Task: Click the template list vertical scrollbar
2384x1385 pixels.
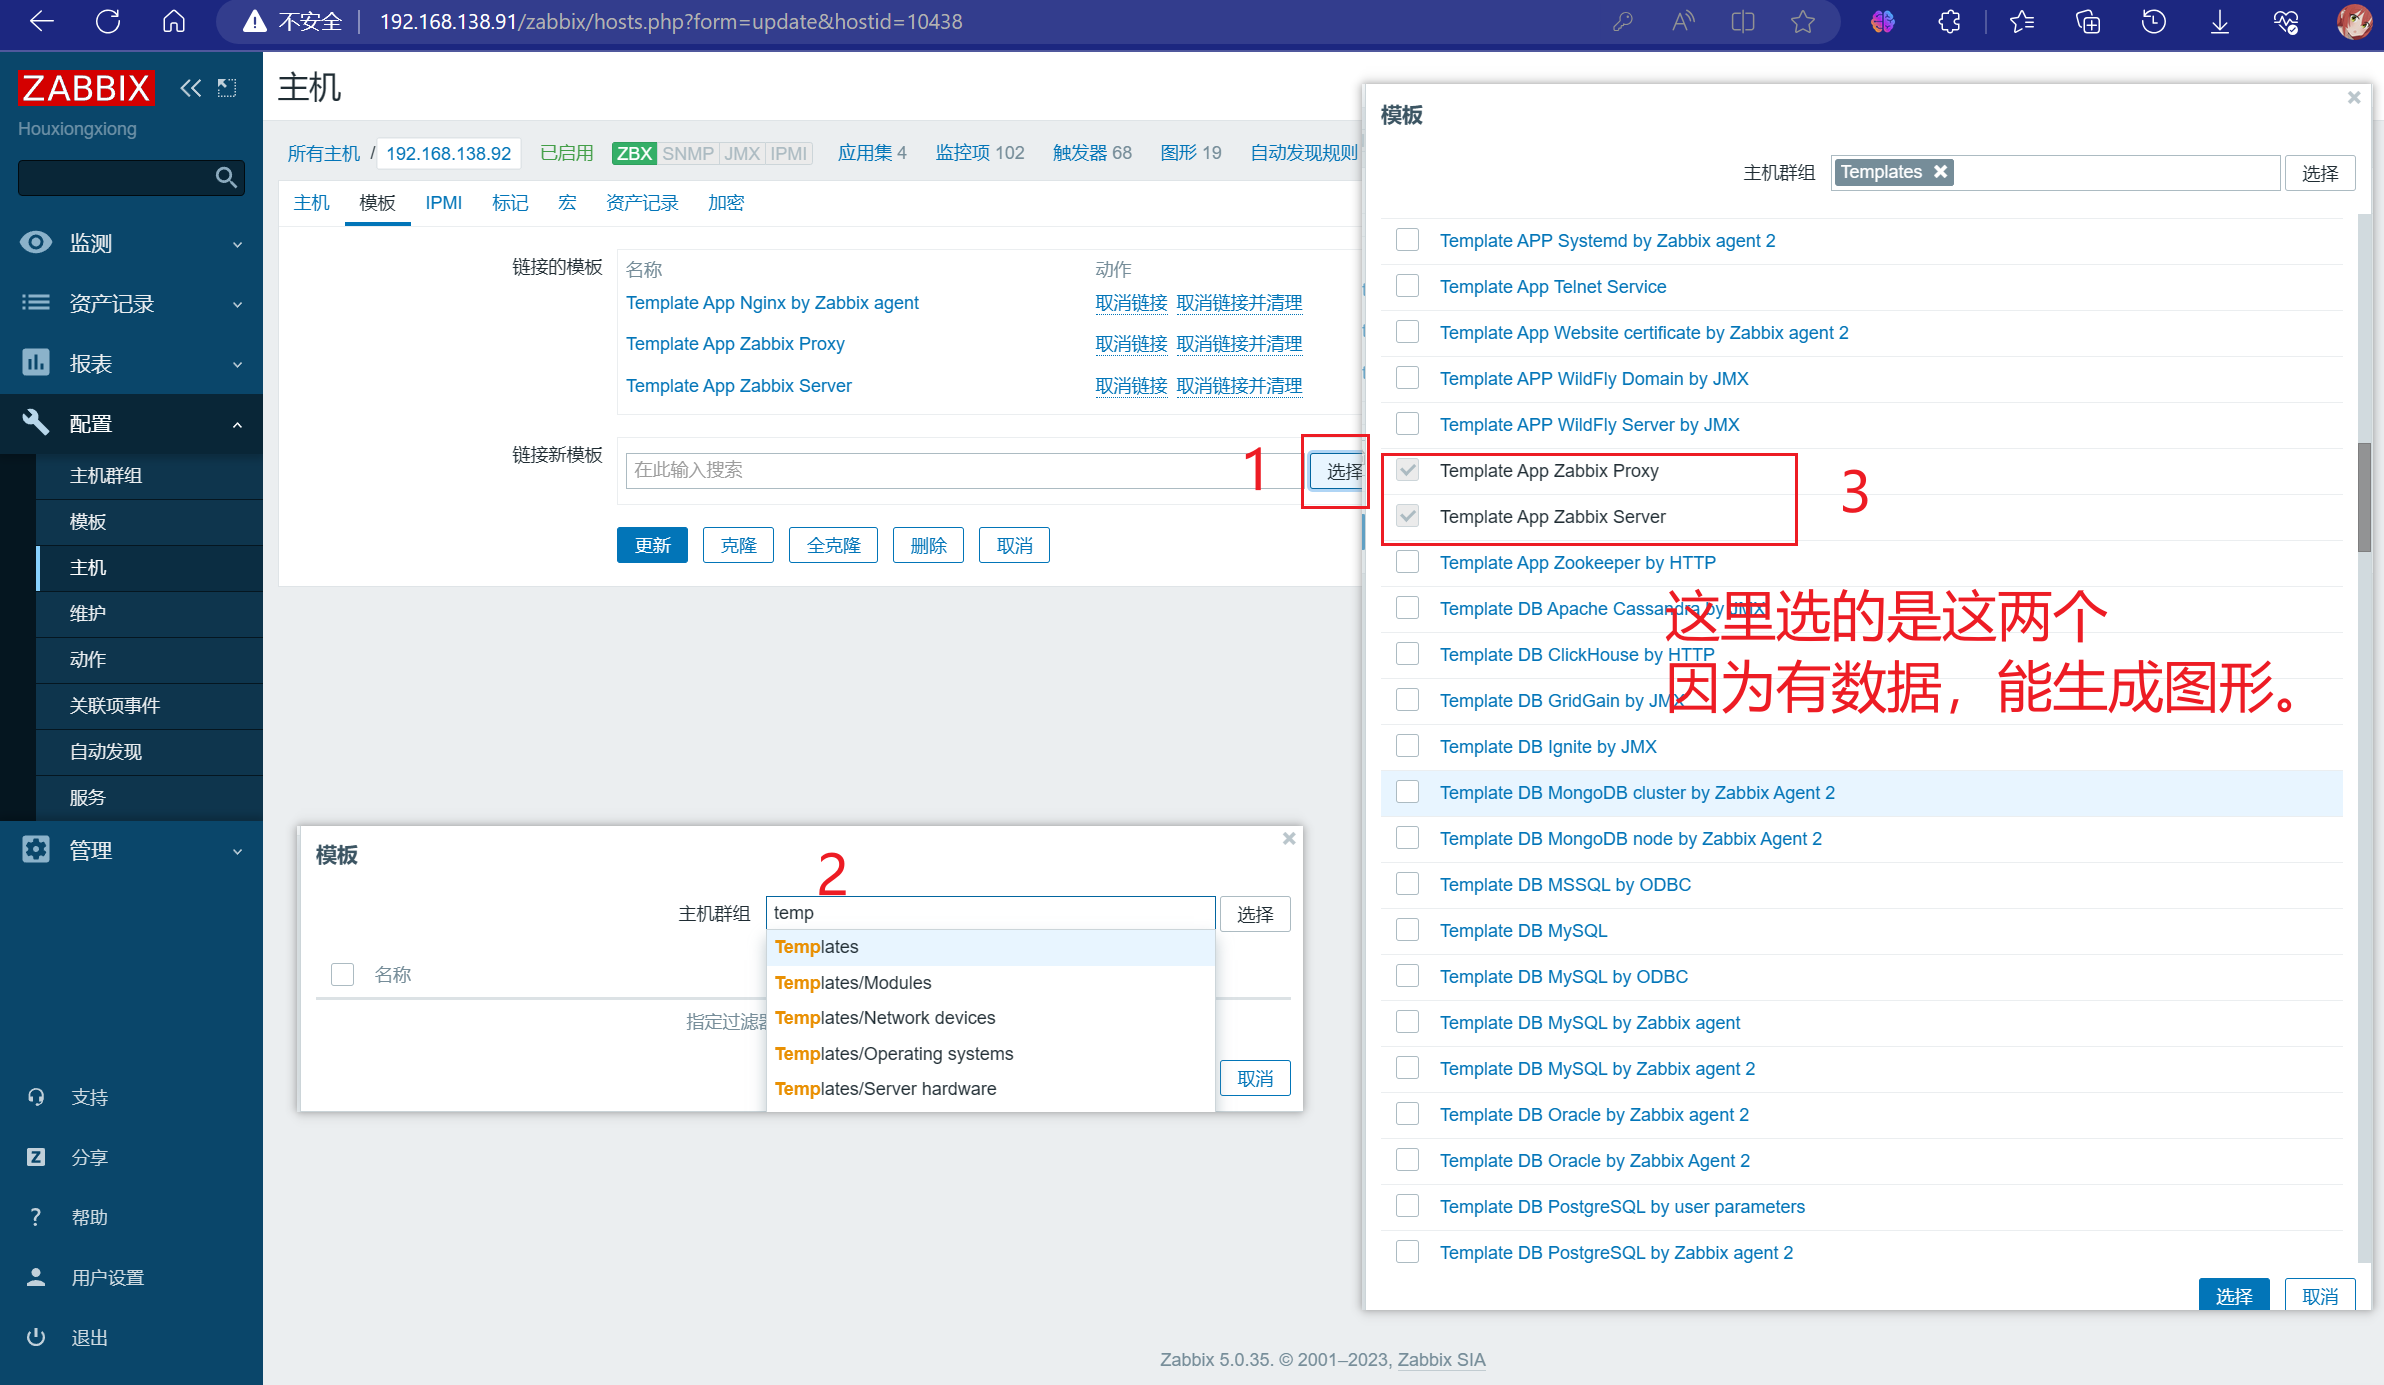Action: click(x=2364, y=497)
